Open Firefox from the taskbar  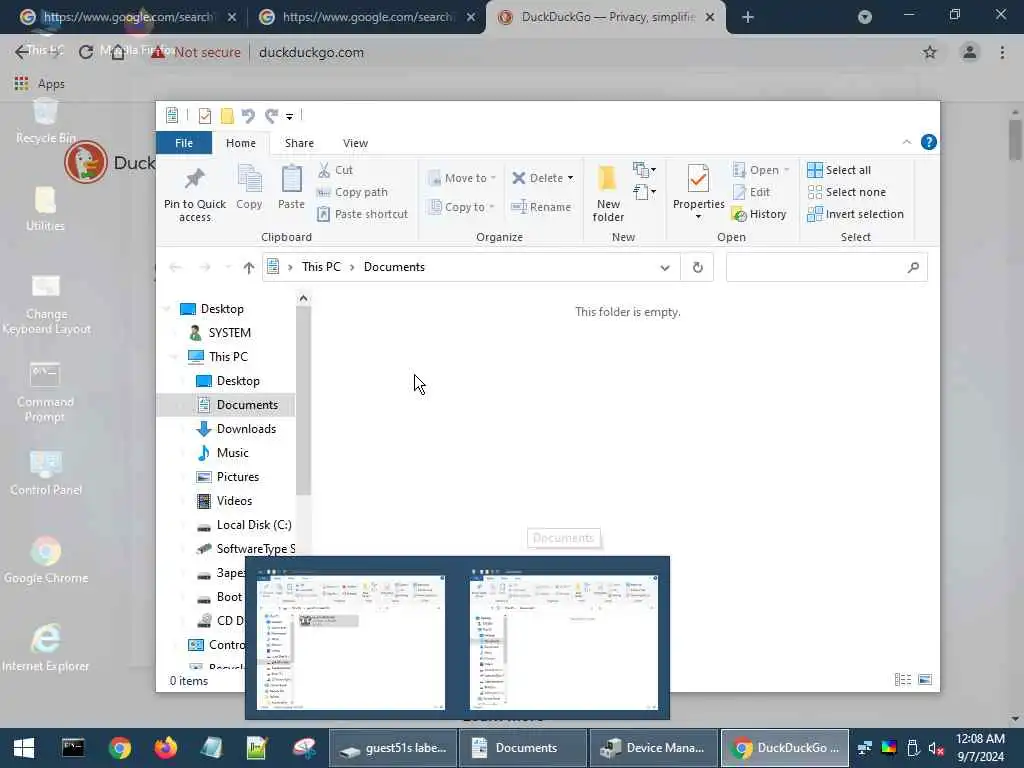click(166, 748)
